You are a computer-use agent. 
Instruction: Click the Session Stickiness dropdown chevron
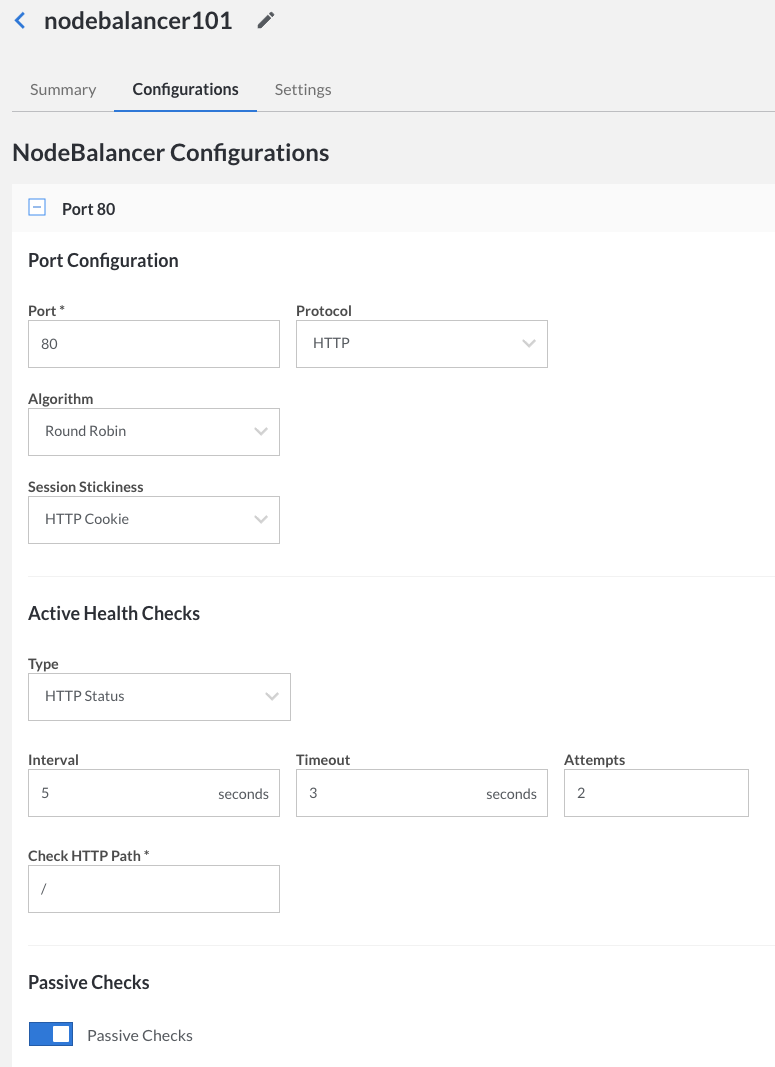(261, 519)
